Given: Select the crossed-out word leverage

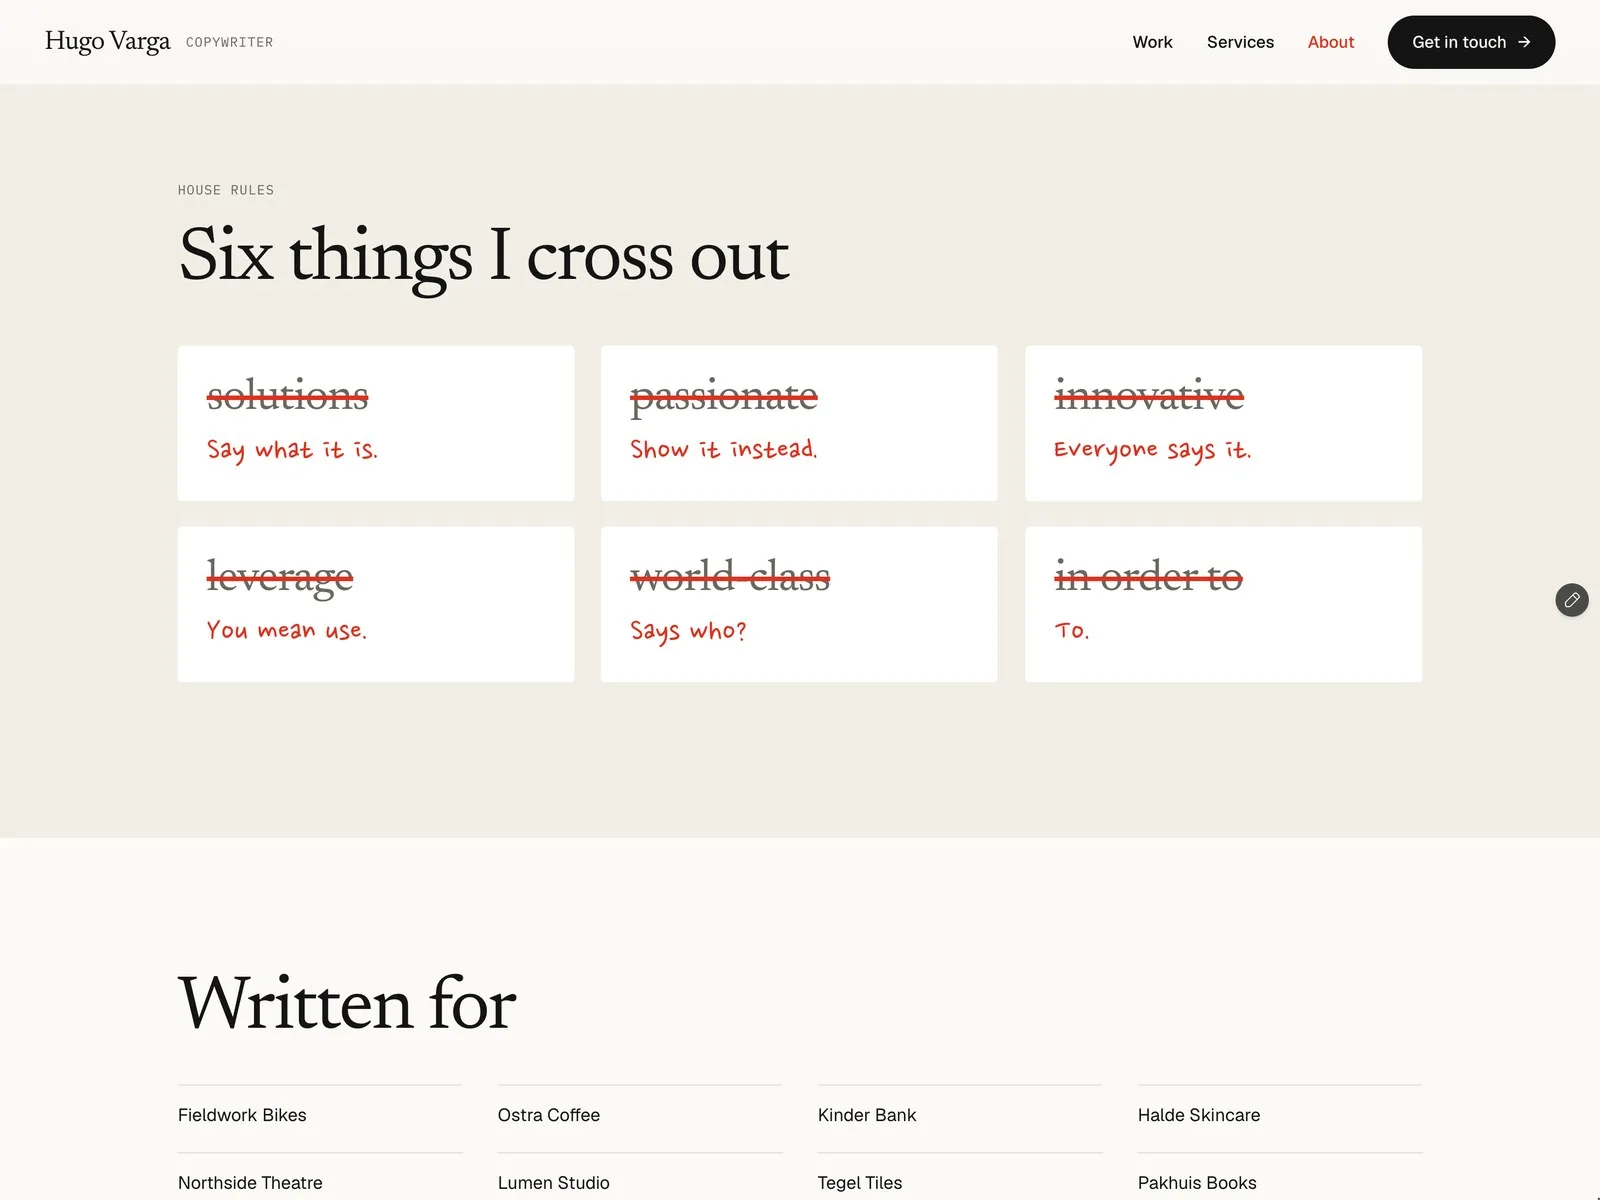Looking at the screenshot, I should click(280, 578).
